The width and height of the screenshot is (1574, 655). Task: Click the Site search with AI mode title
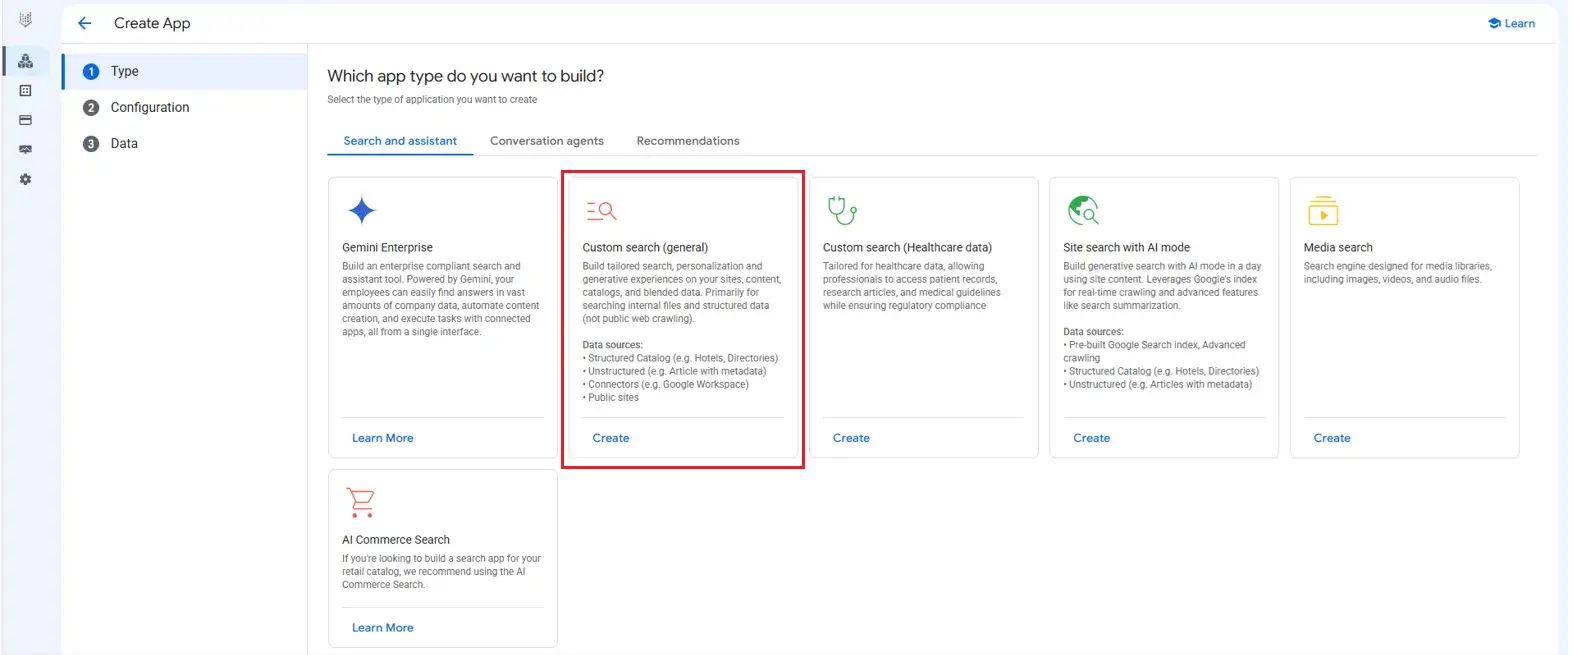point(1126,247)
